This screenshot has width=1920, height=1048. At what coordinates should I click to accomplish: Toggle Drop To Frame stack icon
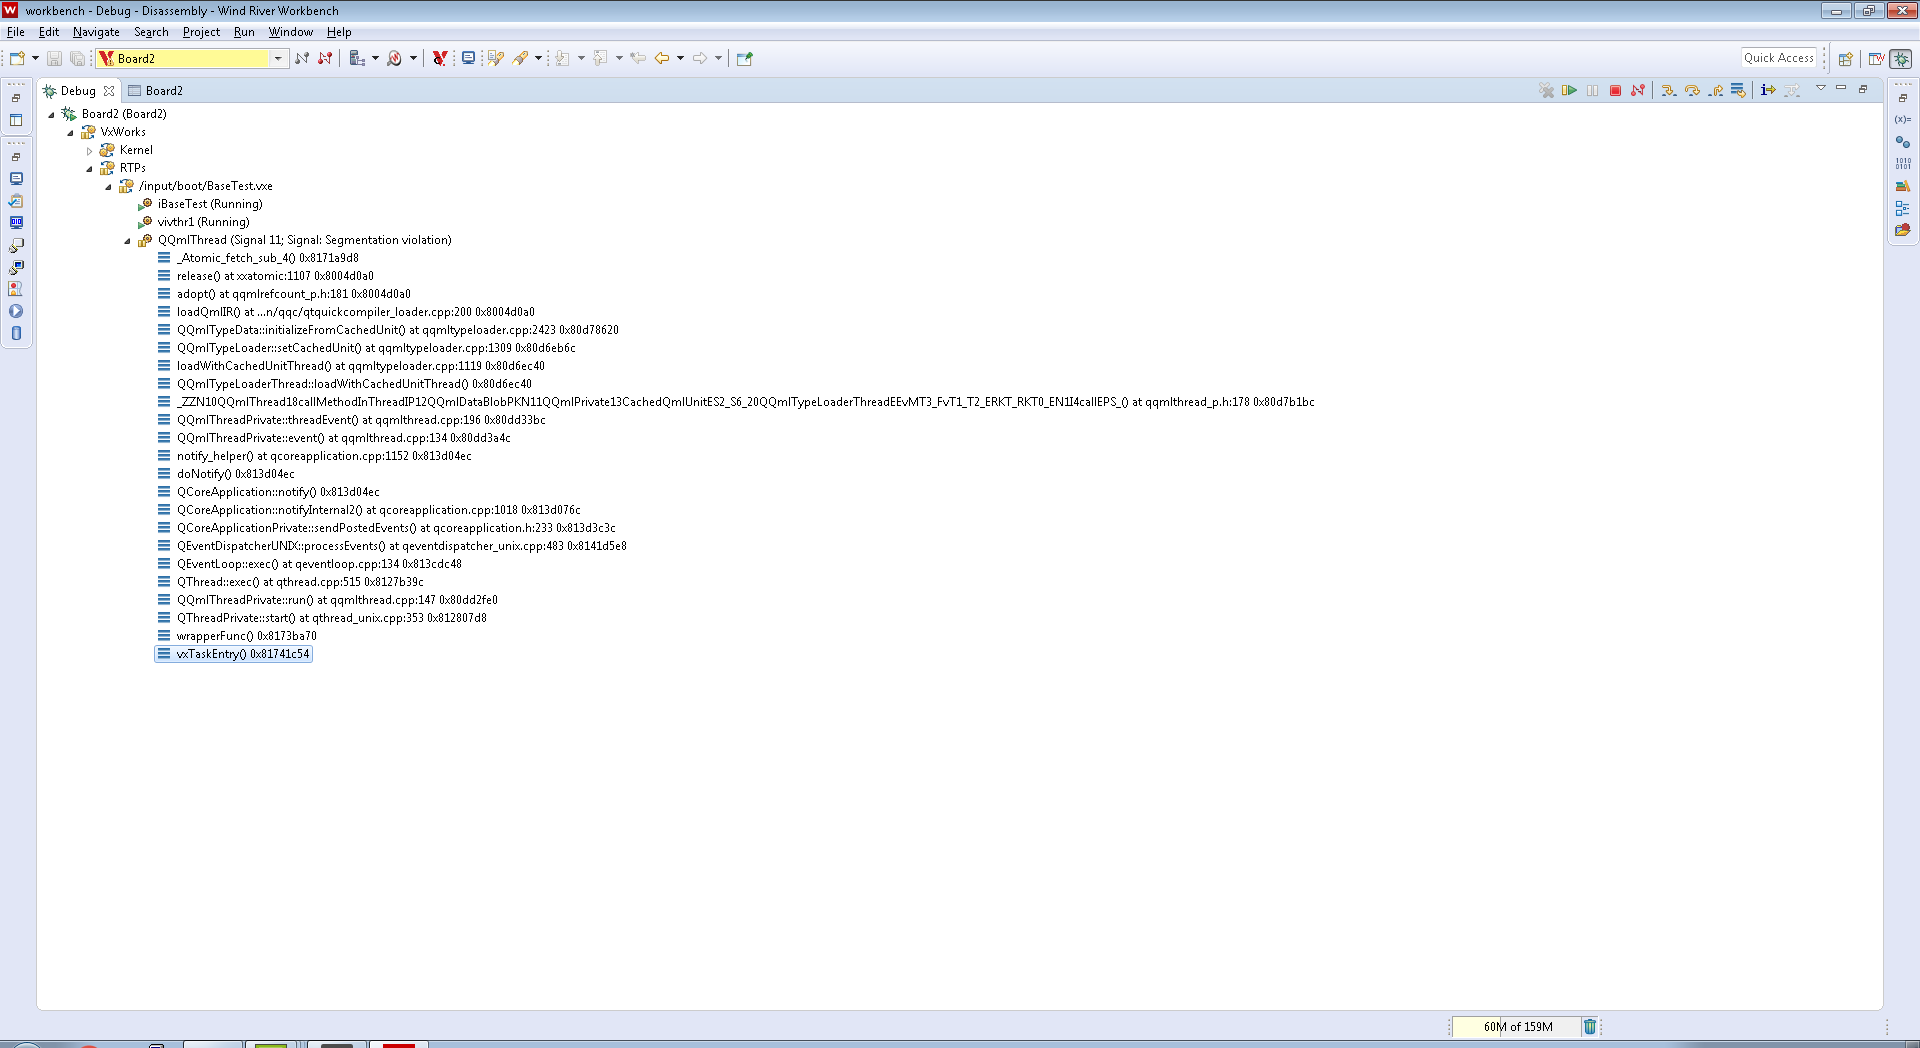point(1739,91)
